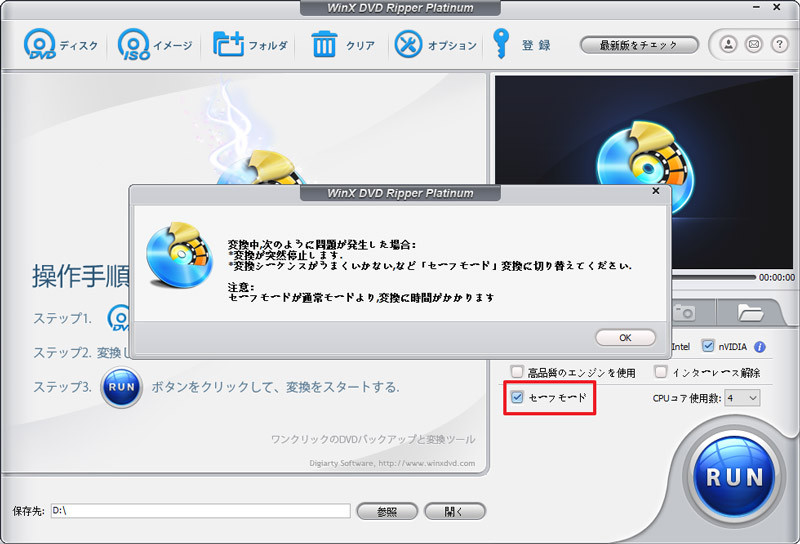Start conversion with big RUN button
The height and width of the screenshot is (544, 800).
(x=734, y=477)
